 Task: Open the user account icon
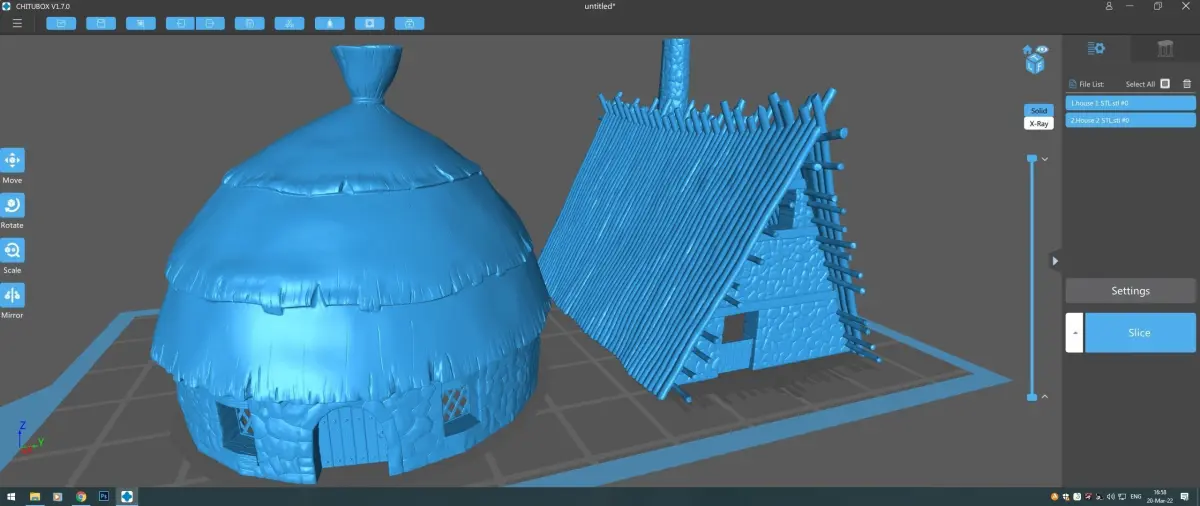tap(1109, 6)
